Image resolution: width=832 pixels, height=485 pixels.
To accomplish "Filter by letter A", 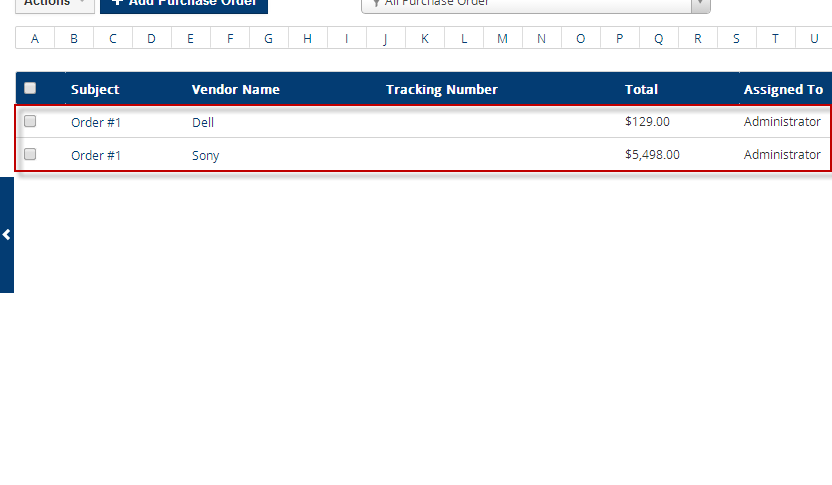I will 35,38.
